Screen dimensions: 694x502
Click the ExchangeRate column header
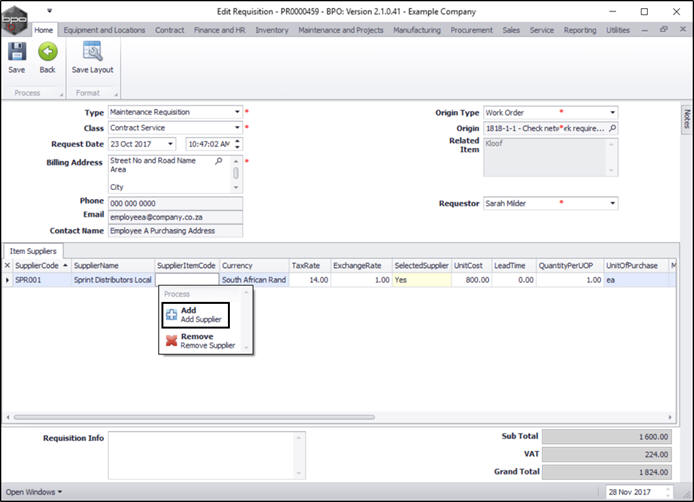pos(361,266)
